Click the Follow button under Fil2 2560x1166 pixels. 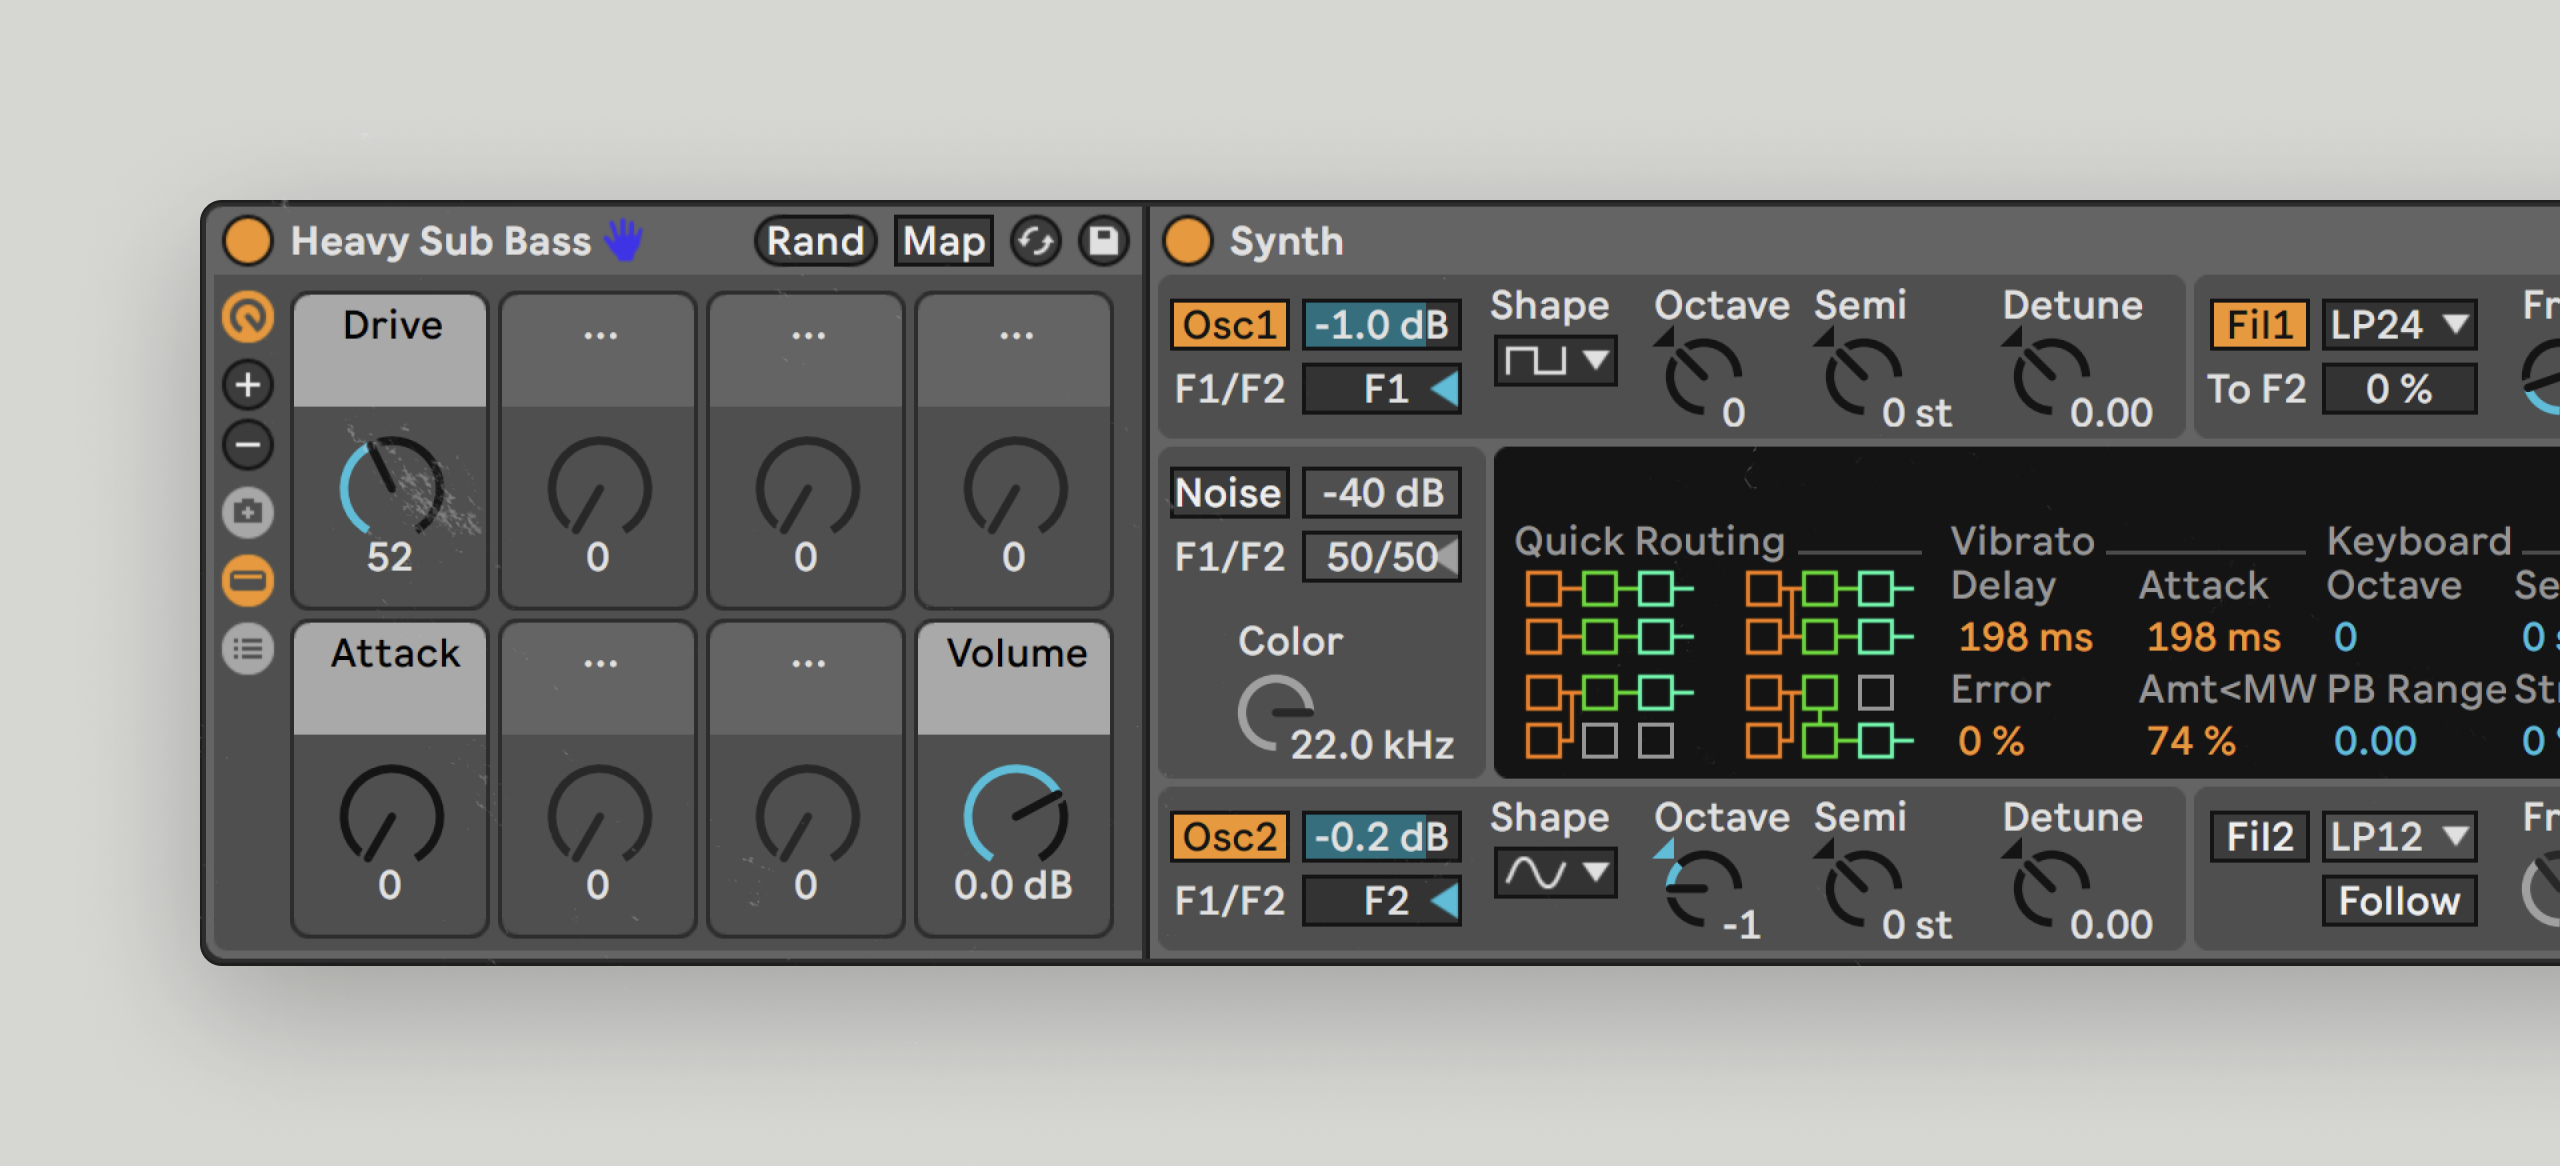[x=2398, y=901]
